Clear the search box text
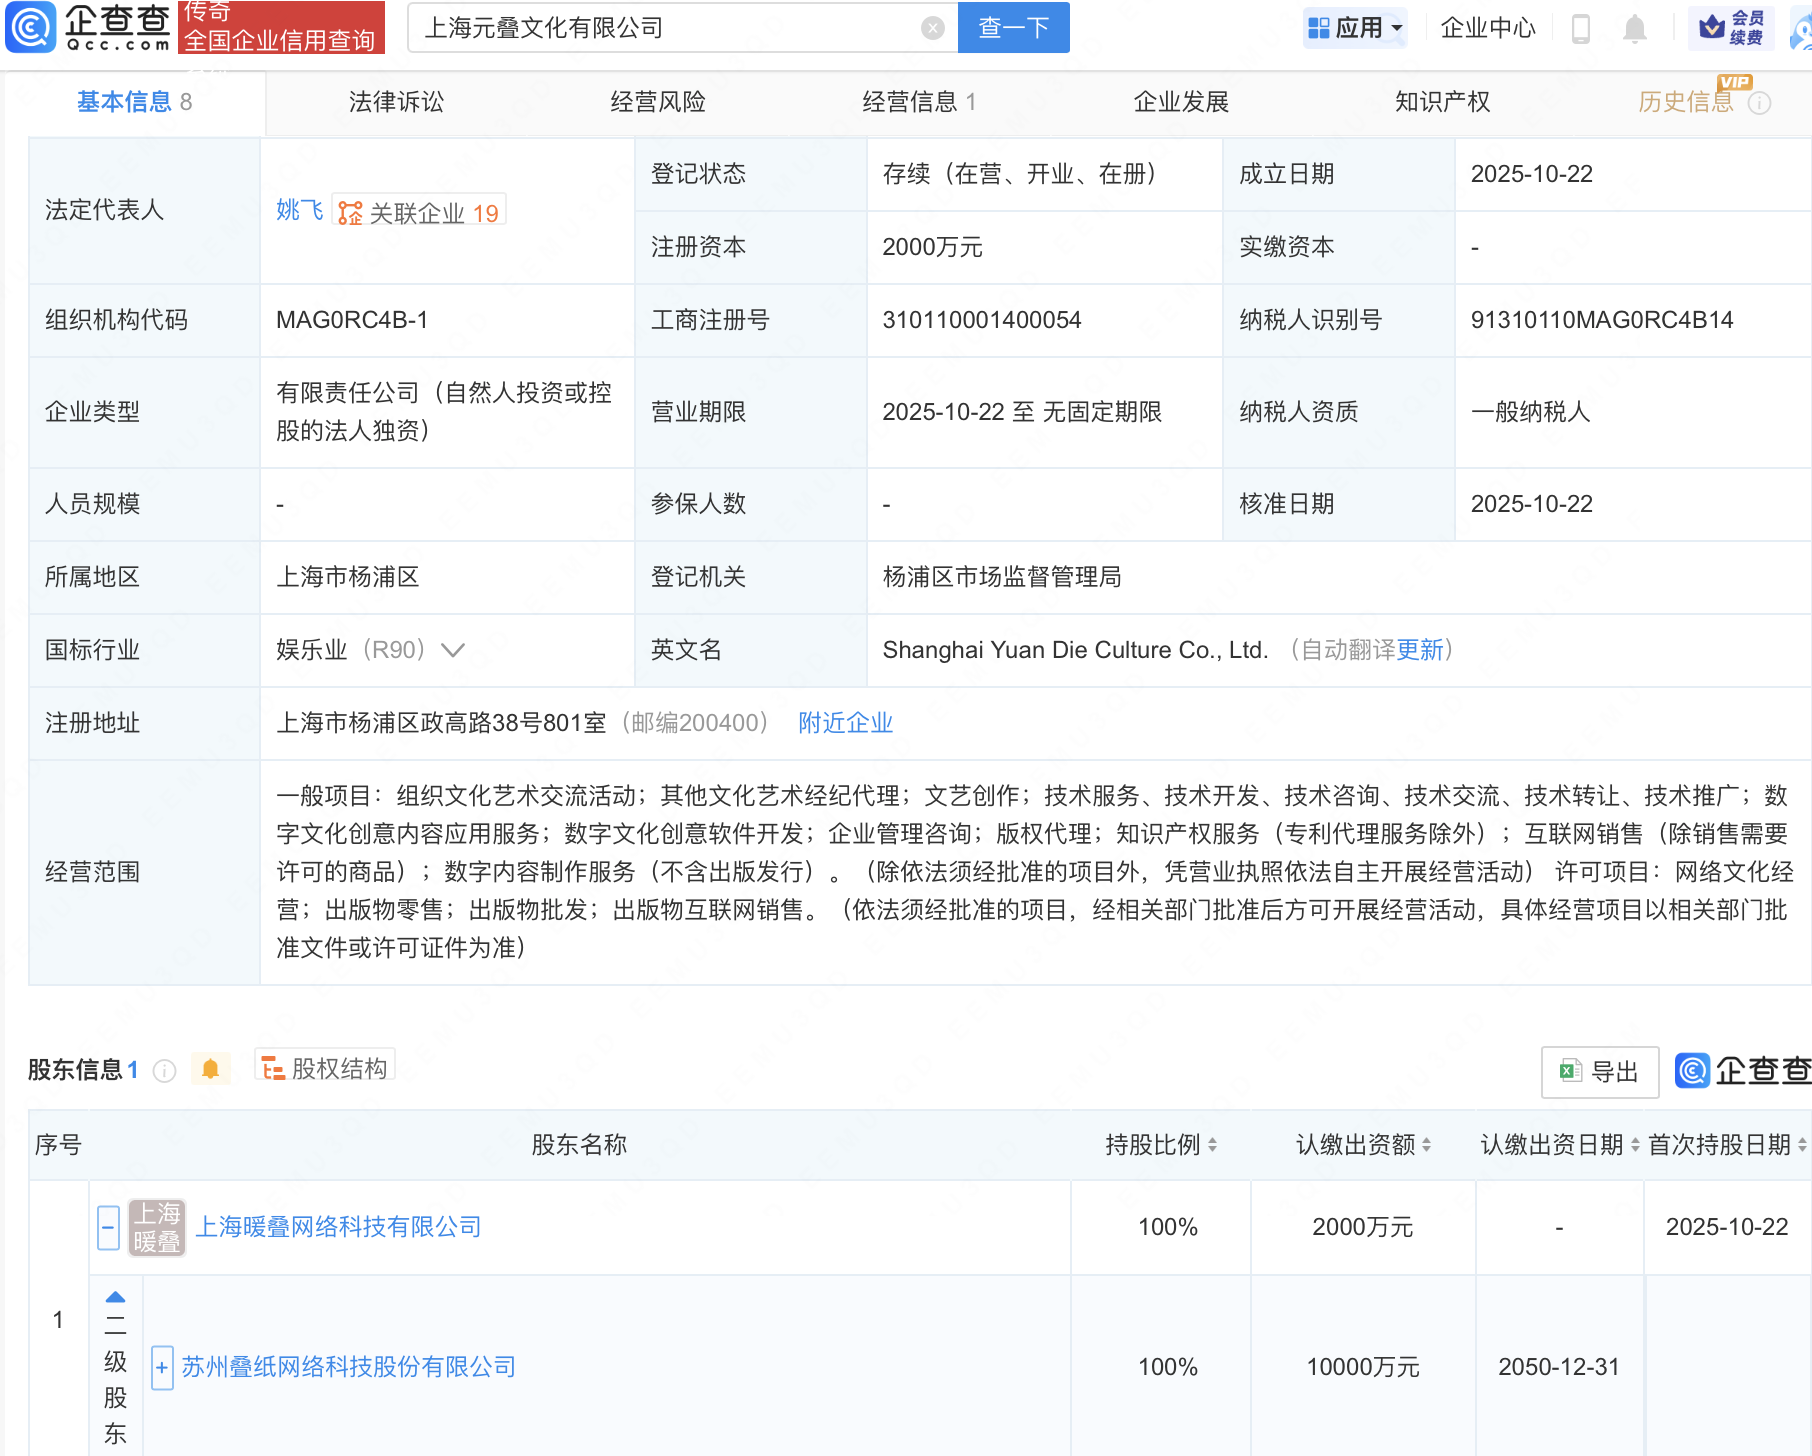Screen dimensions: 1812x1456 (932, 28)
